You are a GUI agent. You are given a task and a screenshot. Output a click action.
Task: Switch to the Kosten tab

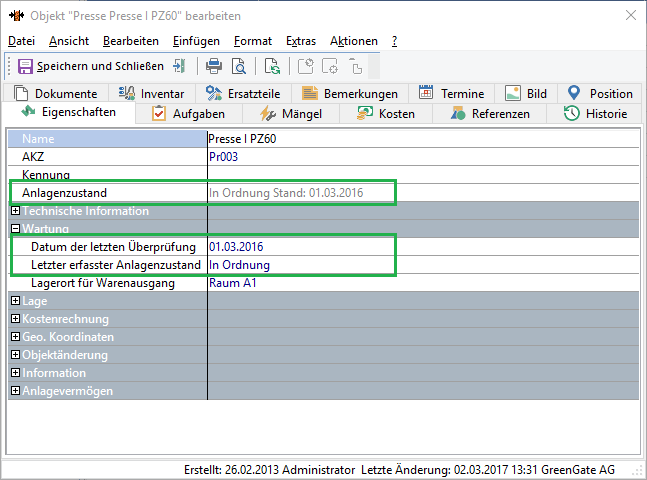pyautogui.click(x=386, y=113)
